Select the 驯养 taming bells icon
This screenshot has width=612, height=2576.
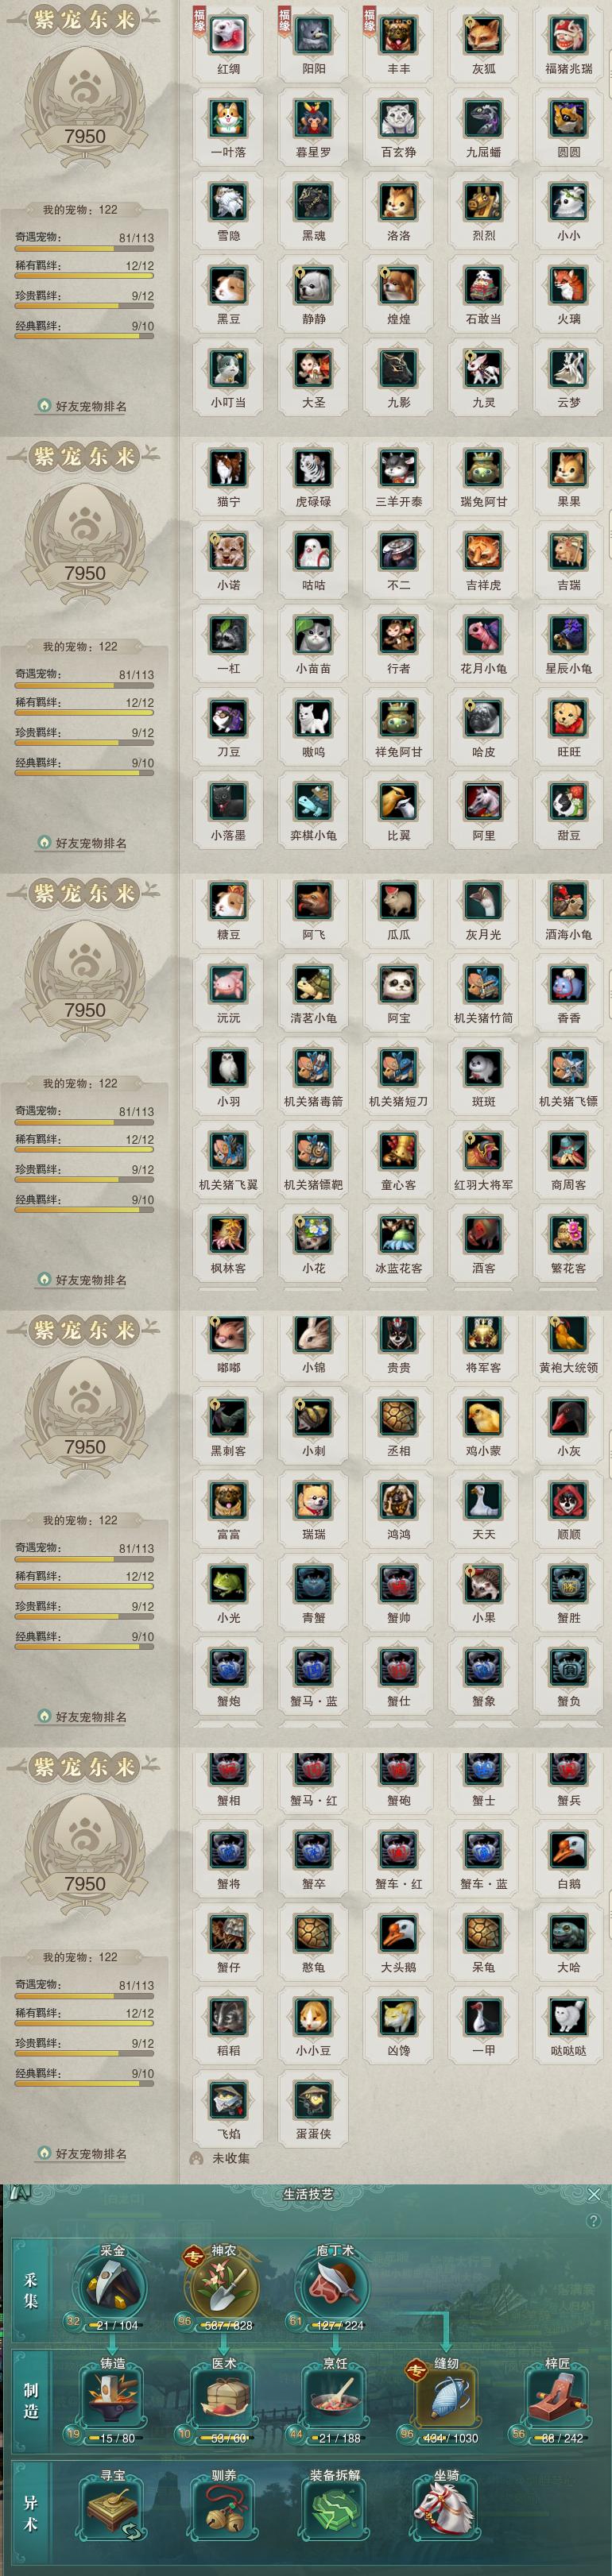click(x=224, y=2511)
